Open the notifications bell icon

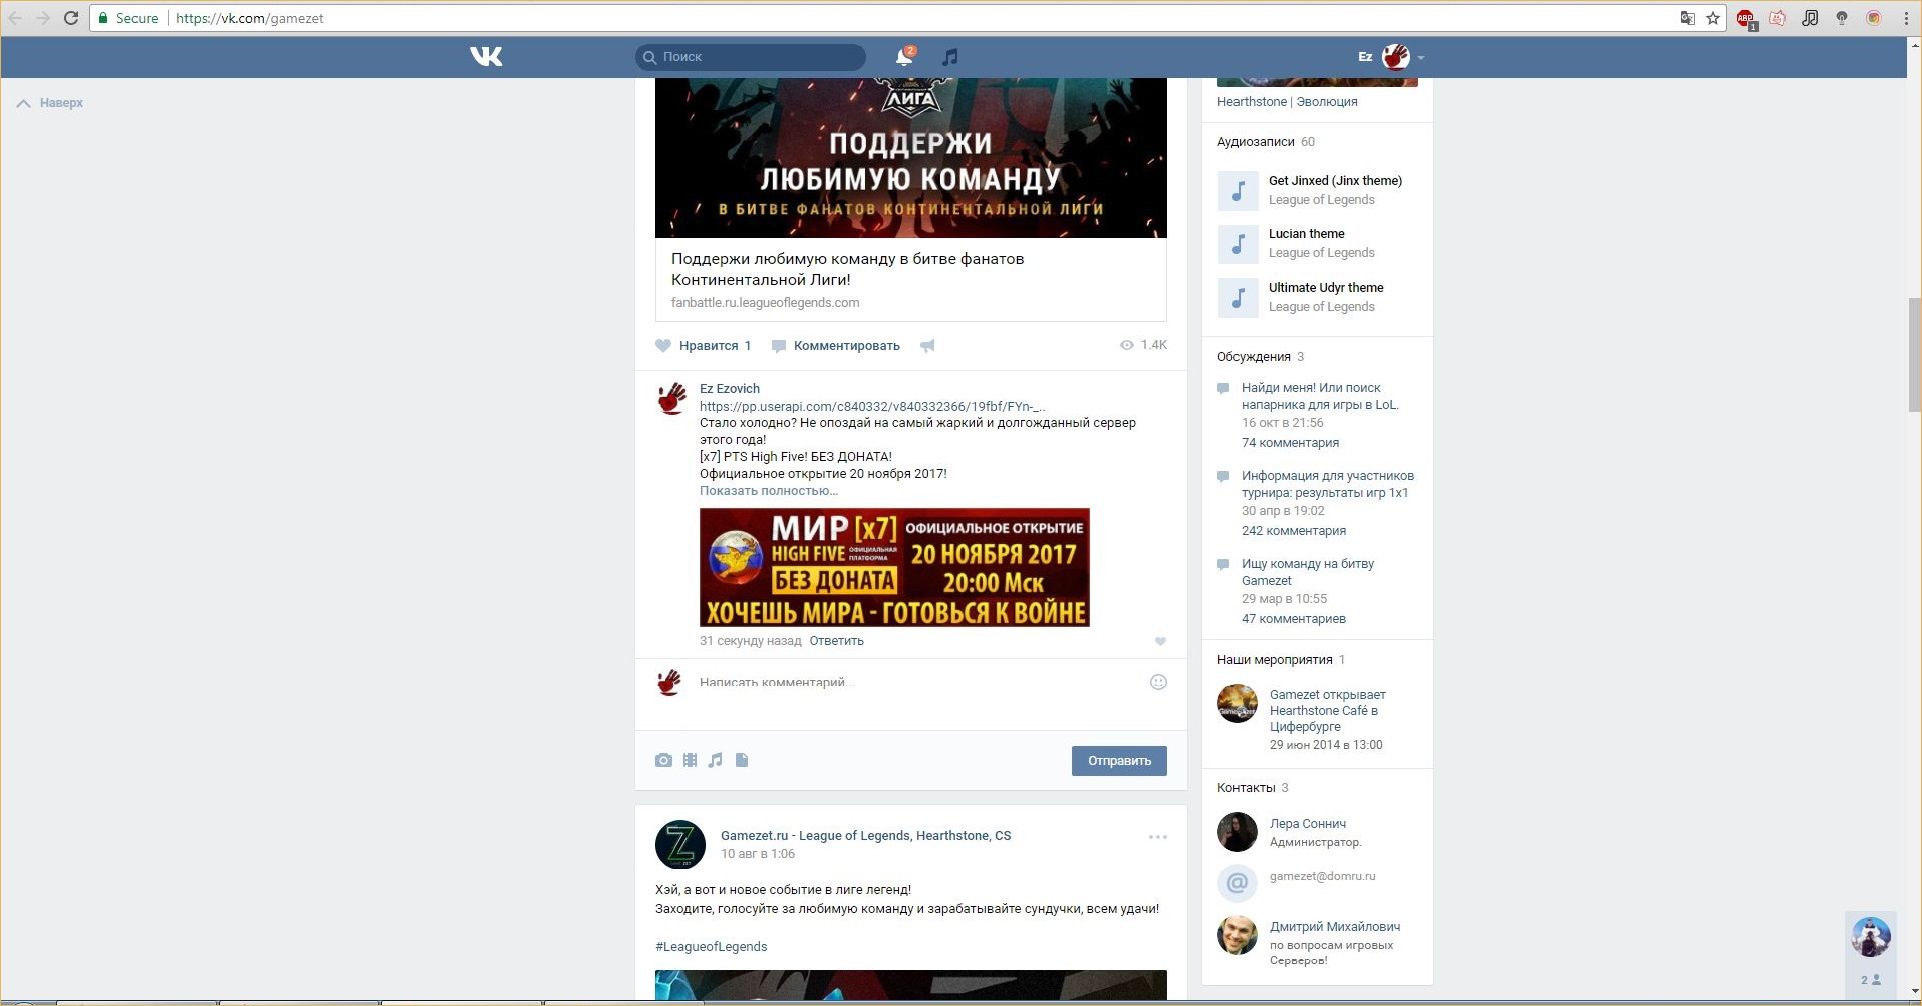pos(904,57)
